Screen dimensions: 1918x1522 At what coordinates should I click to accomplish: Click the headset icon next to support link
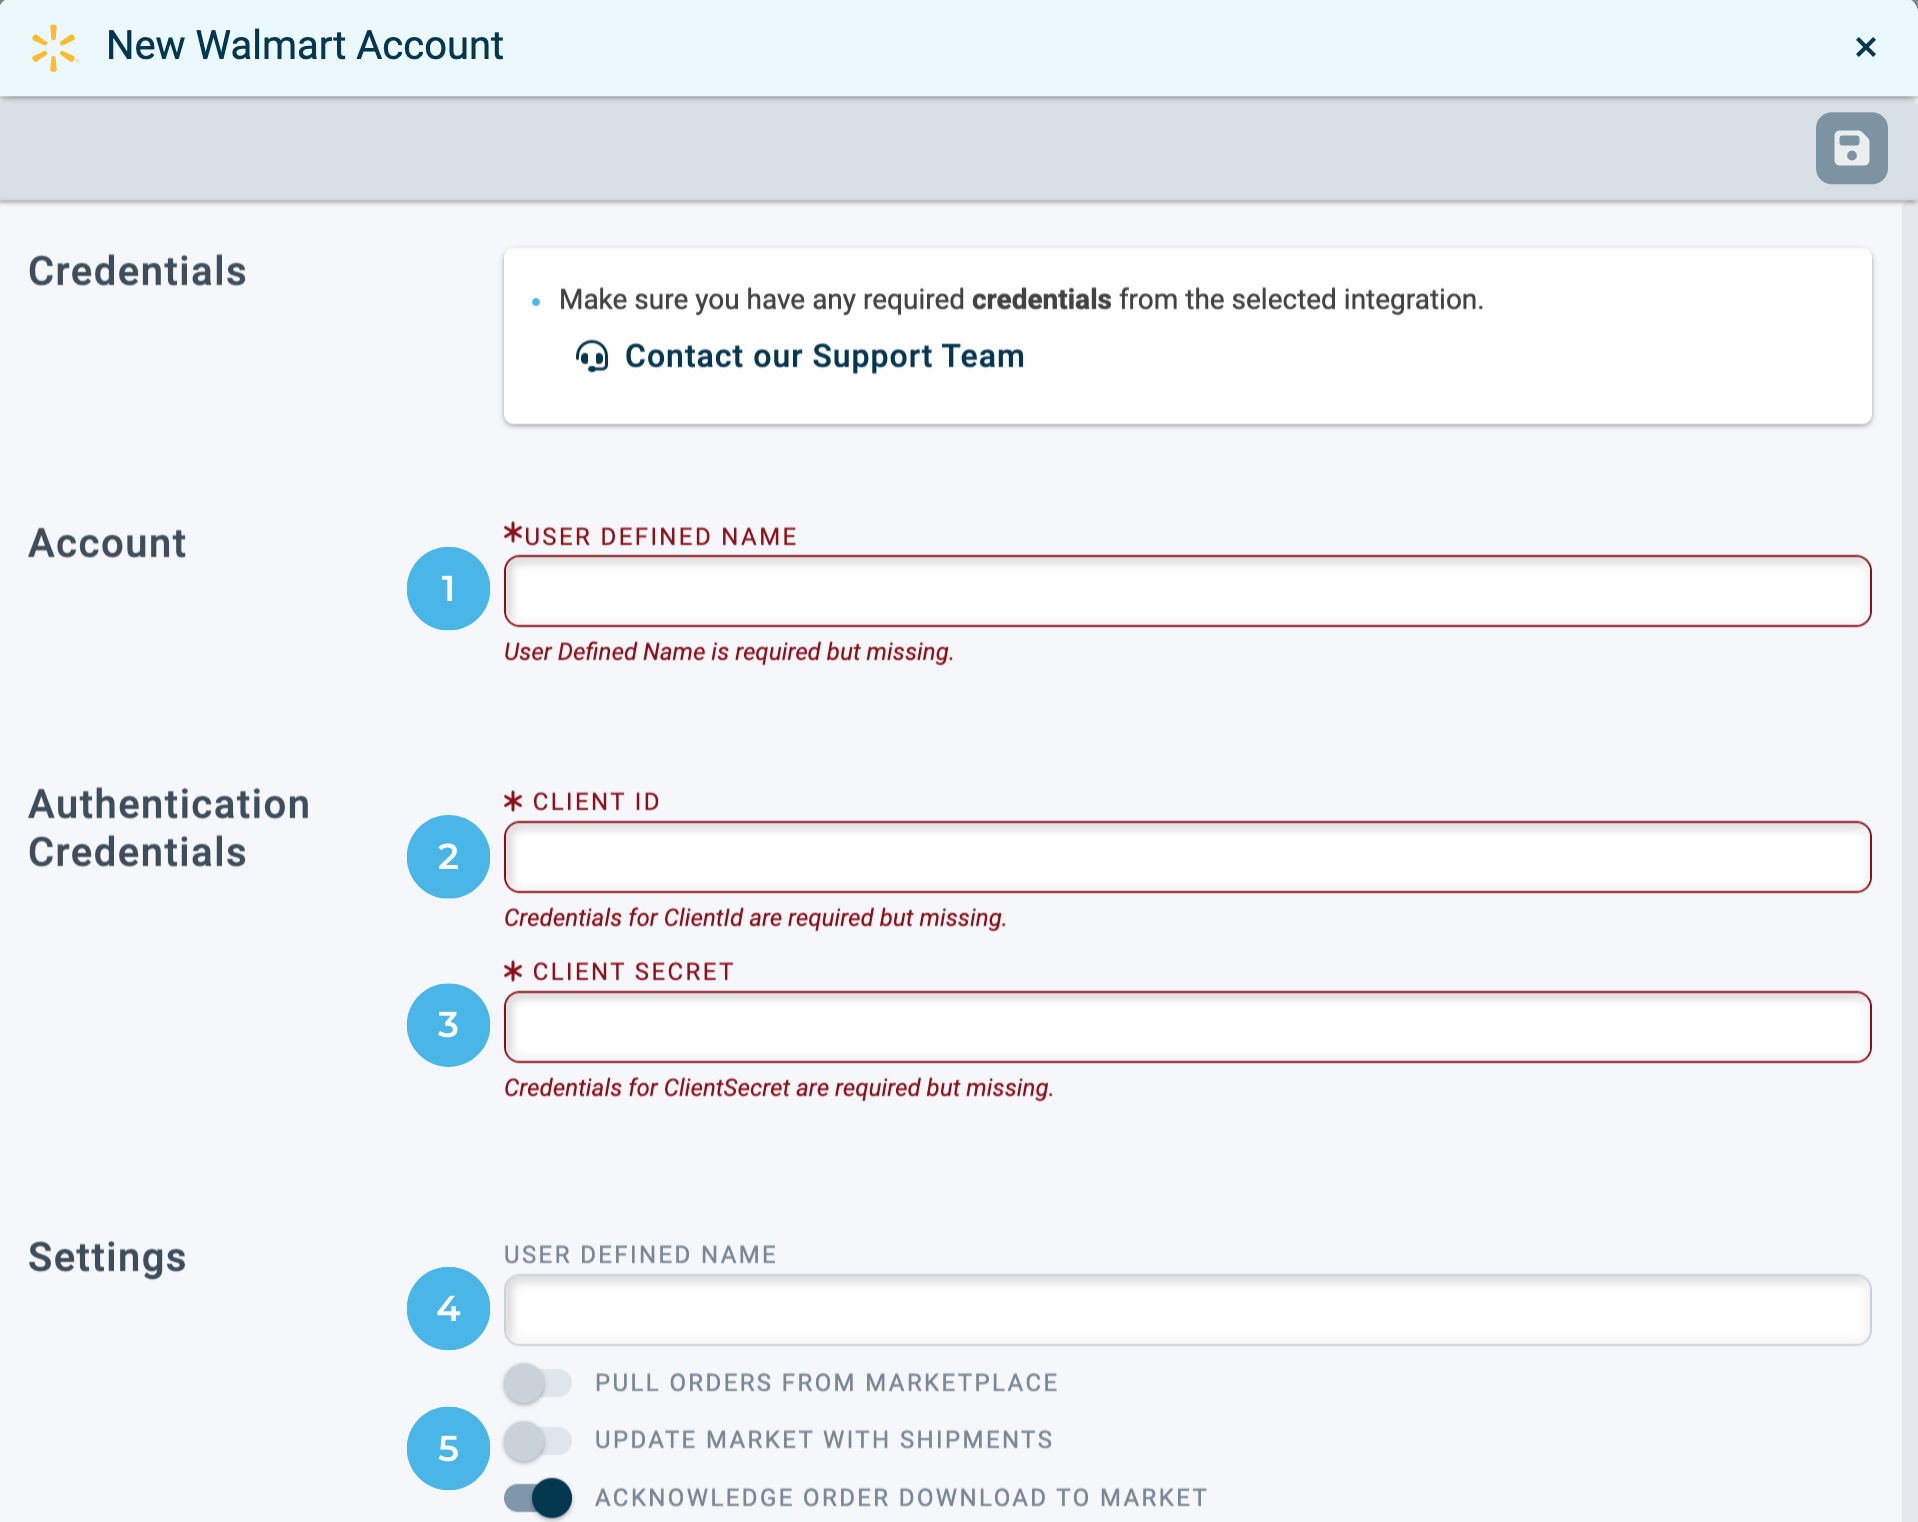coord(591,356)
